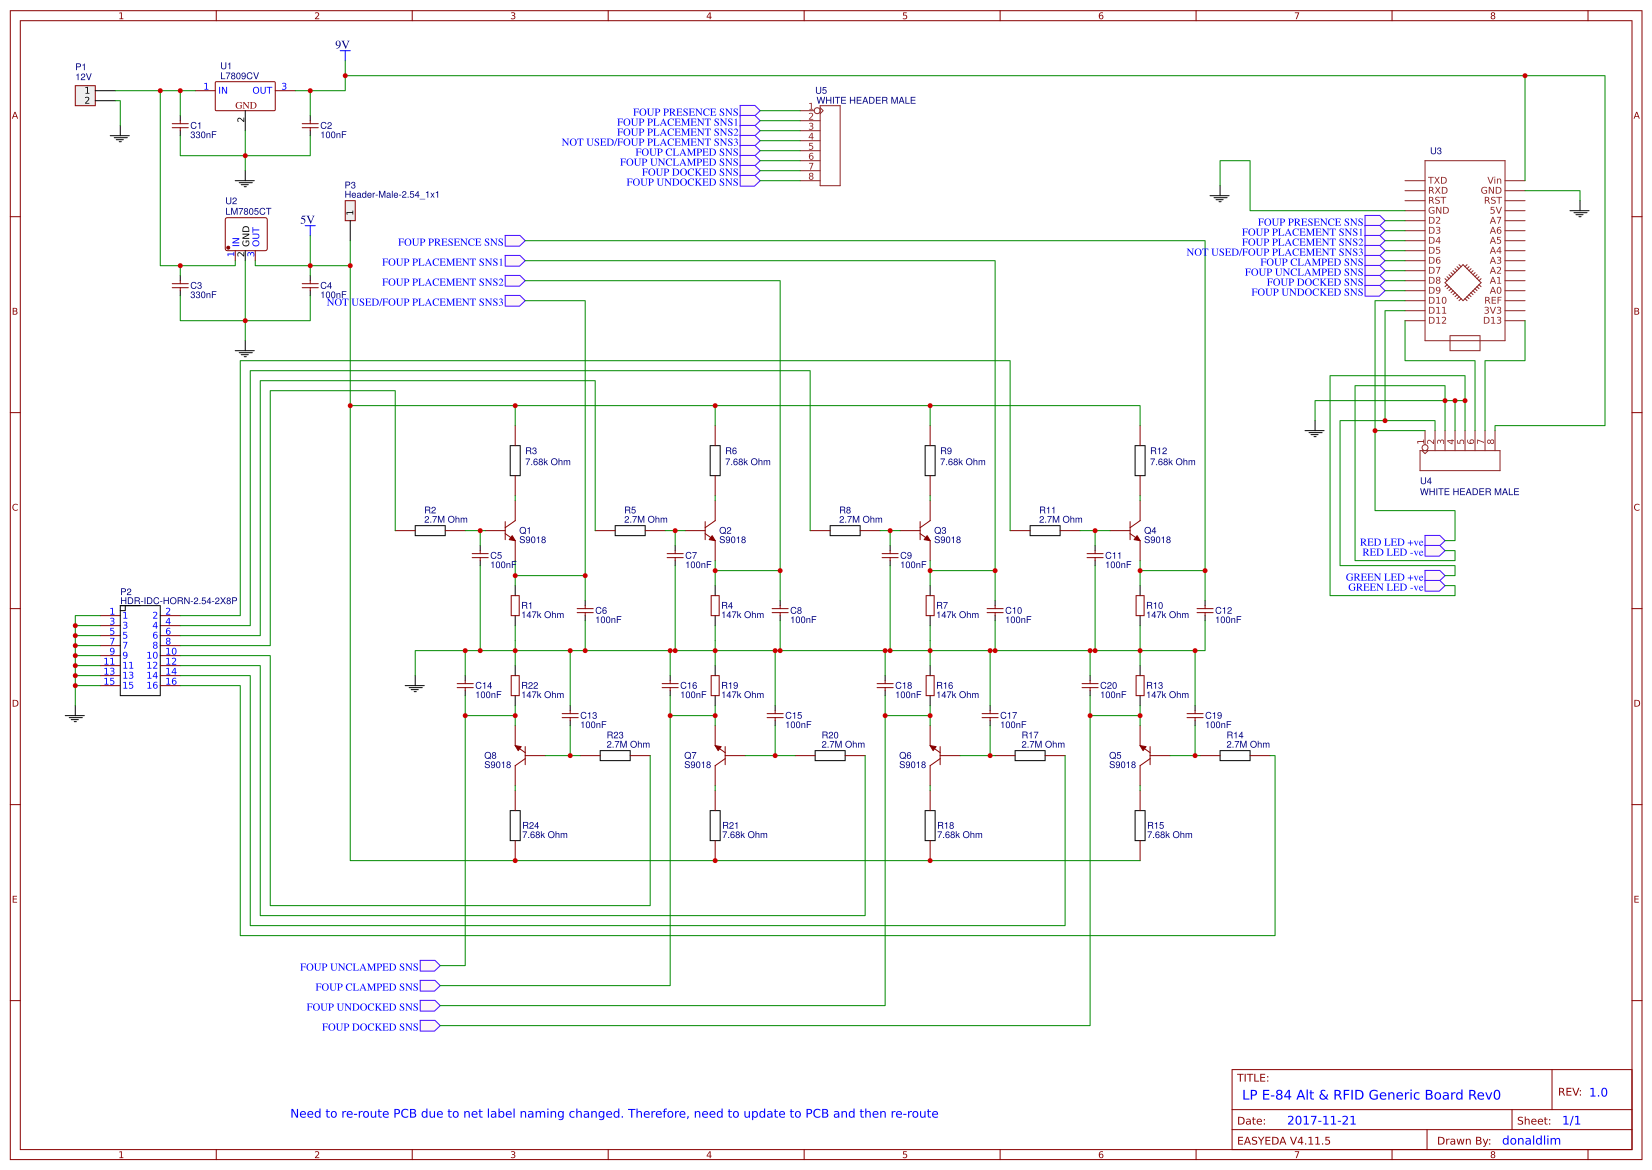Click the WHITE HEADER MALE connector U5

[x=831, y=145]
